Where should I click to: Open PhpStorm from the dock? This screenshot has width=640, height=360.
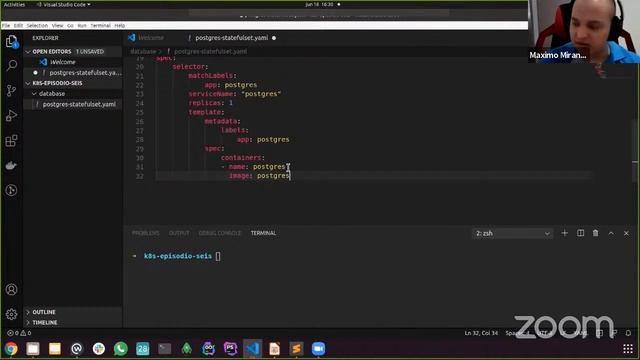230,349
